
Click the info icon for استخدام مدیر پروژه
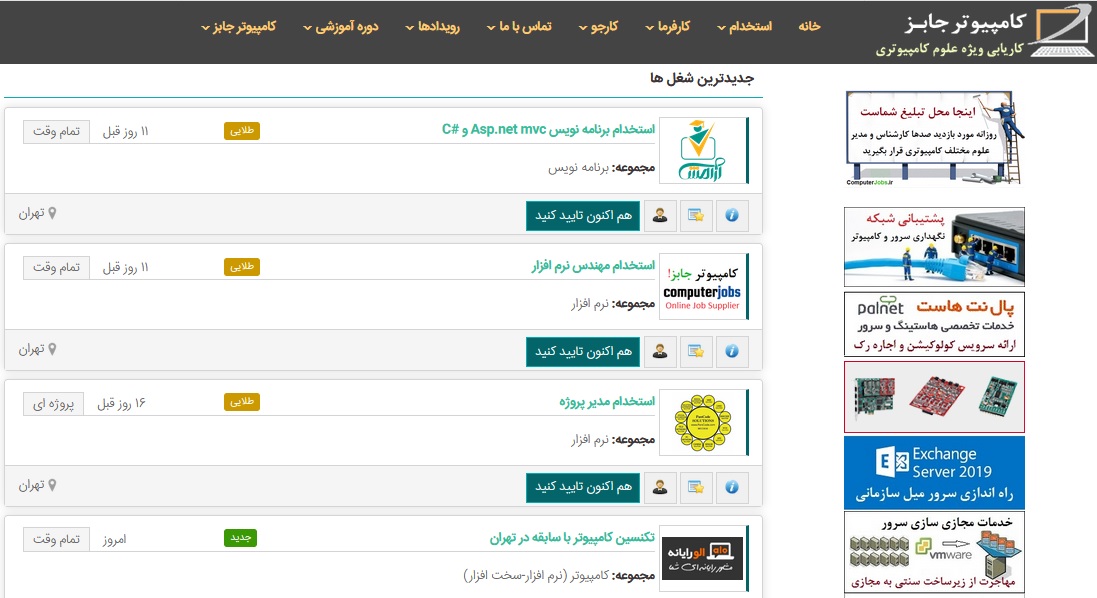[732, 487]
